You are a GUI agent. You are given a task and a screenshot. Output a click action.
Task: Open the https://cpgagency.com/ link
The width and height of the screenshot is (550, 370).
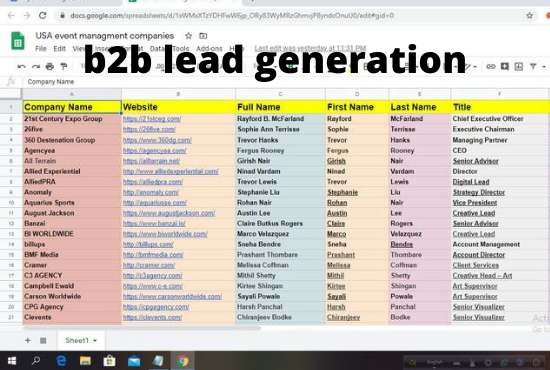pyautogui.click(x=156, y=307)
